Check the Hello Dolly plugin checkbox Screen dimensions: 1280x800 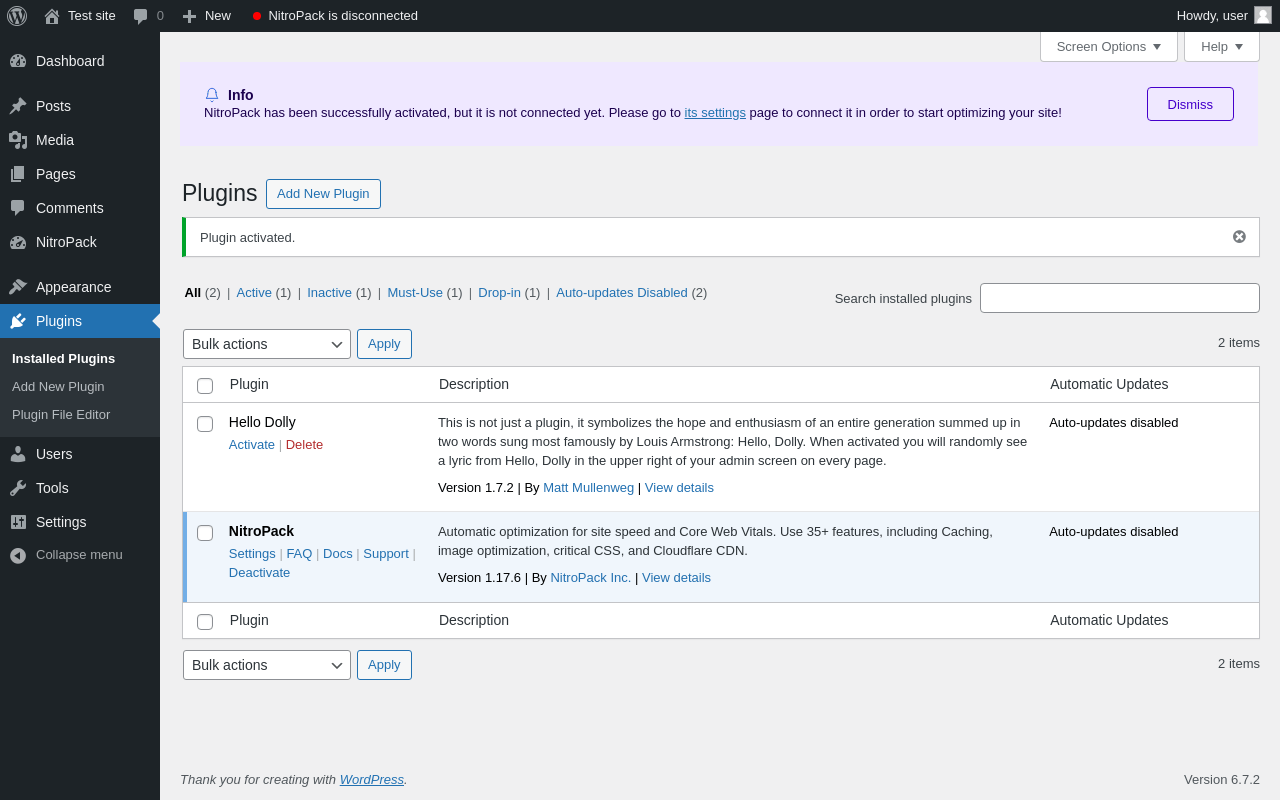(x=205, y=424)
